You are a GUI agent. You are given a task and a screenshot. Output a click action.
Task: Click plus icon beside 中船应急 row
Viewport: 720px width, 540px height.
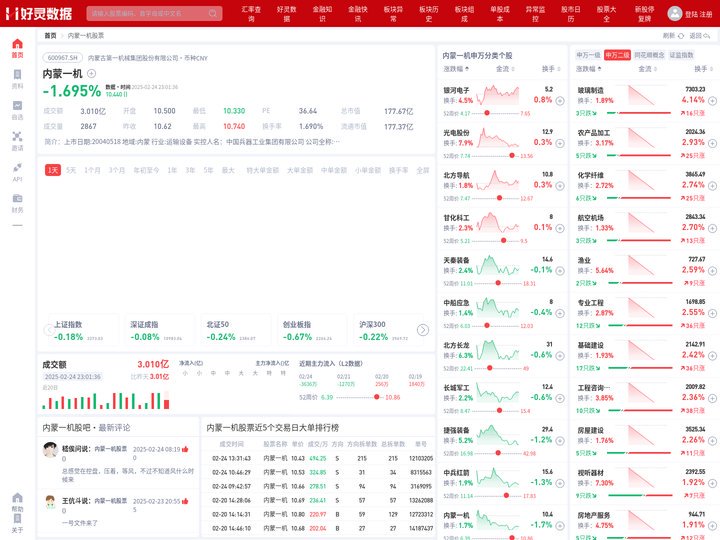click(560, 313)
